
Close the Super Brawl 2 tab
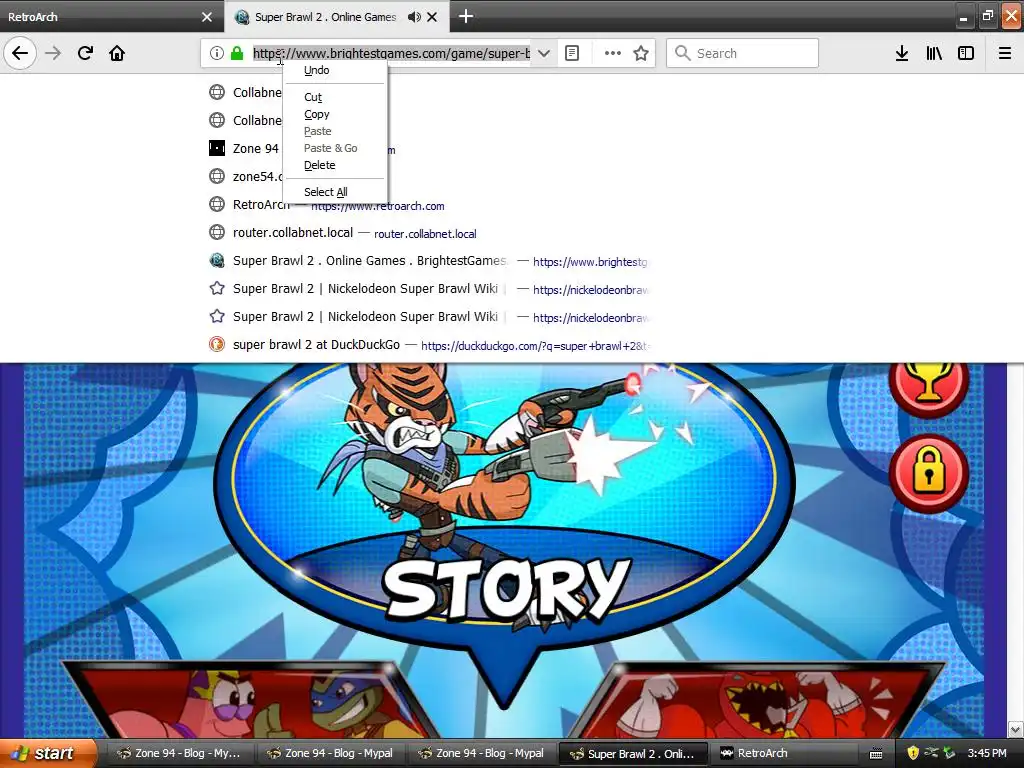point(432,17)
